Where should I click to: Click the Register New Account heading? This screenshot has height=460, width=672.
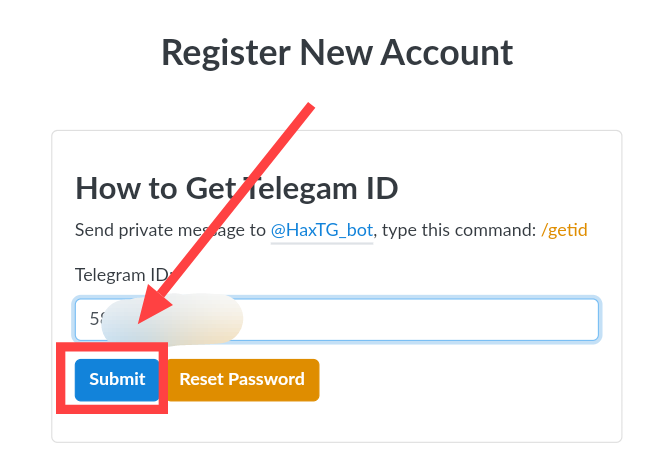click(x=337, y=52)
